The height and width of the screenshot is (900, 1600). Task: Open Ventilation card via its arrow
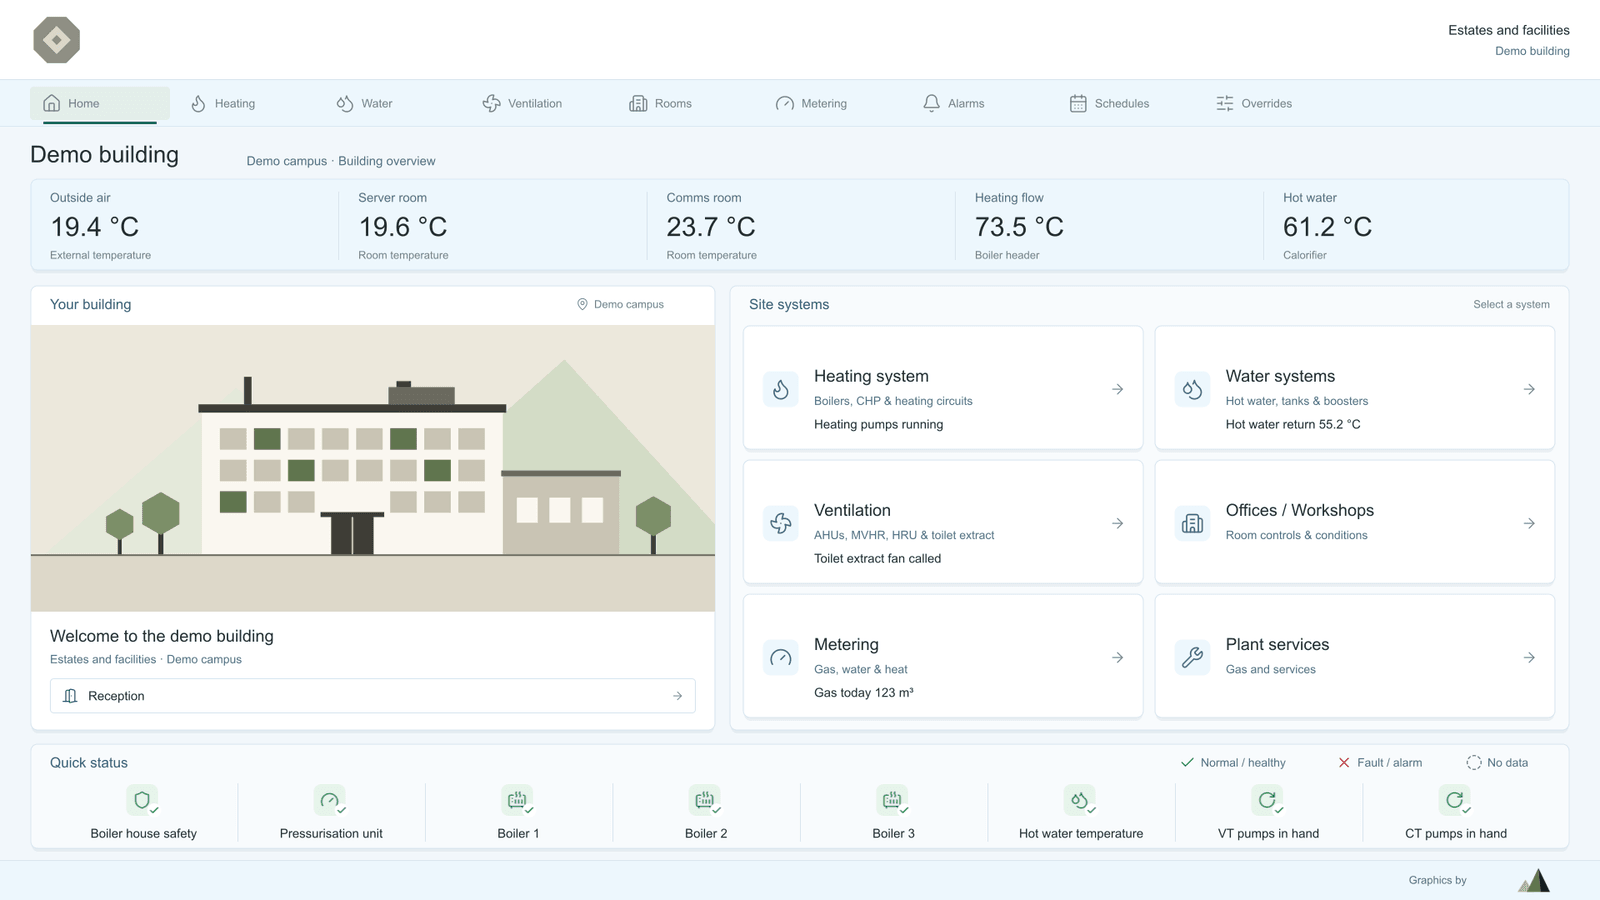pos(1118,523)
